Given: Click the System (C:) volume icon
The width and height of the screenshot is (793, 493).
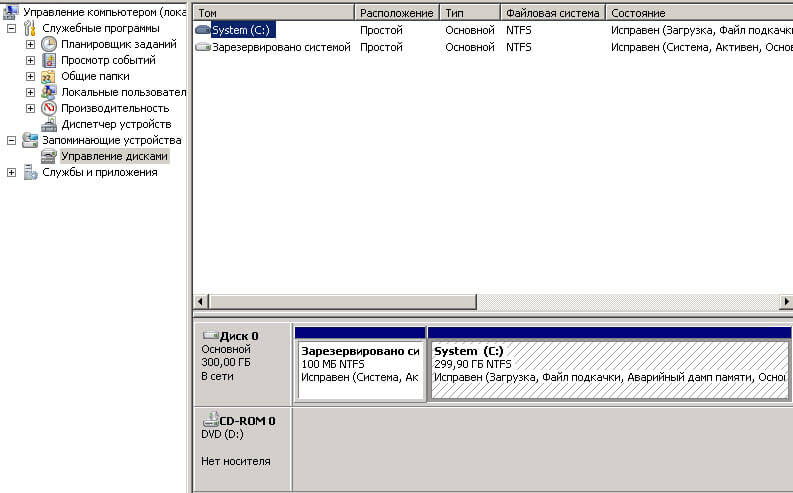Looking at the screenshot, I should coord(203,30).
